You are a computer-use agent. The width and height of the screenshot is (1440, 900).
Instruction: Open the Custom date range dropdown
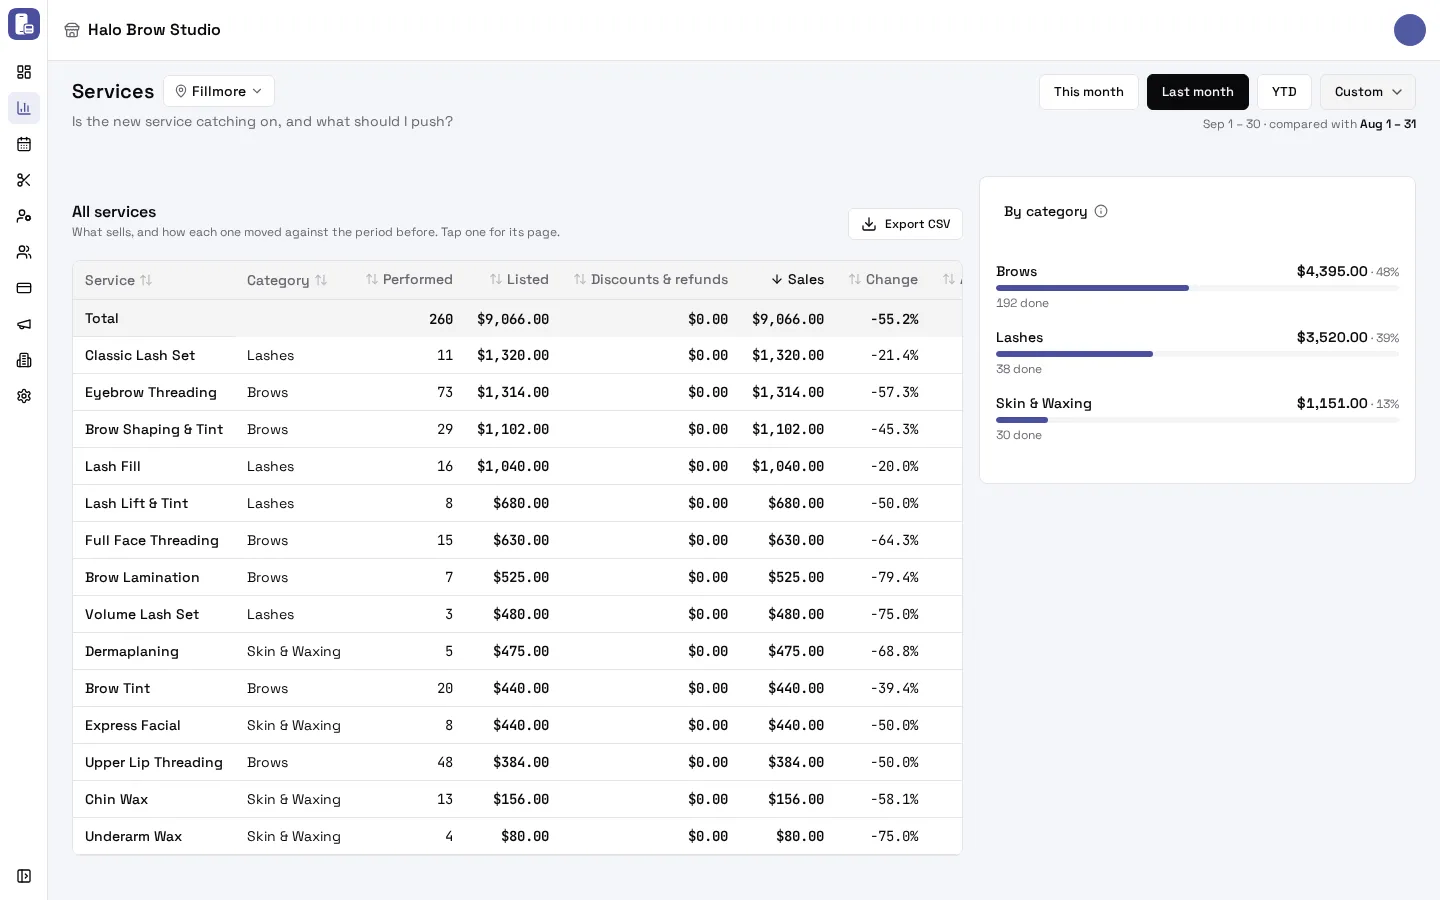click(x=1368, y=92)
